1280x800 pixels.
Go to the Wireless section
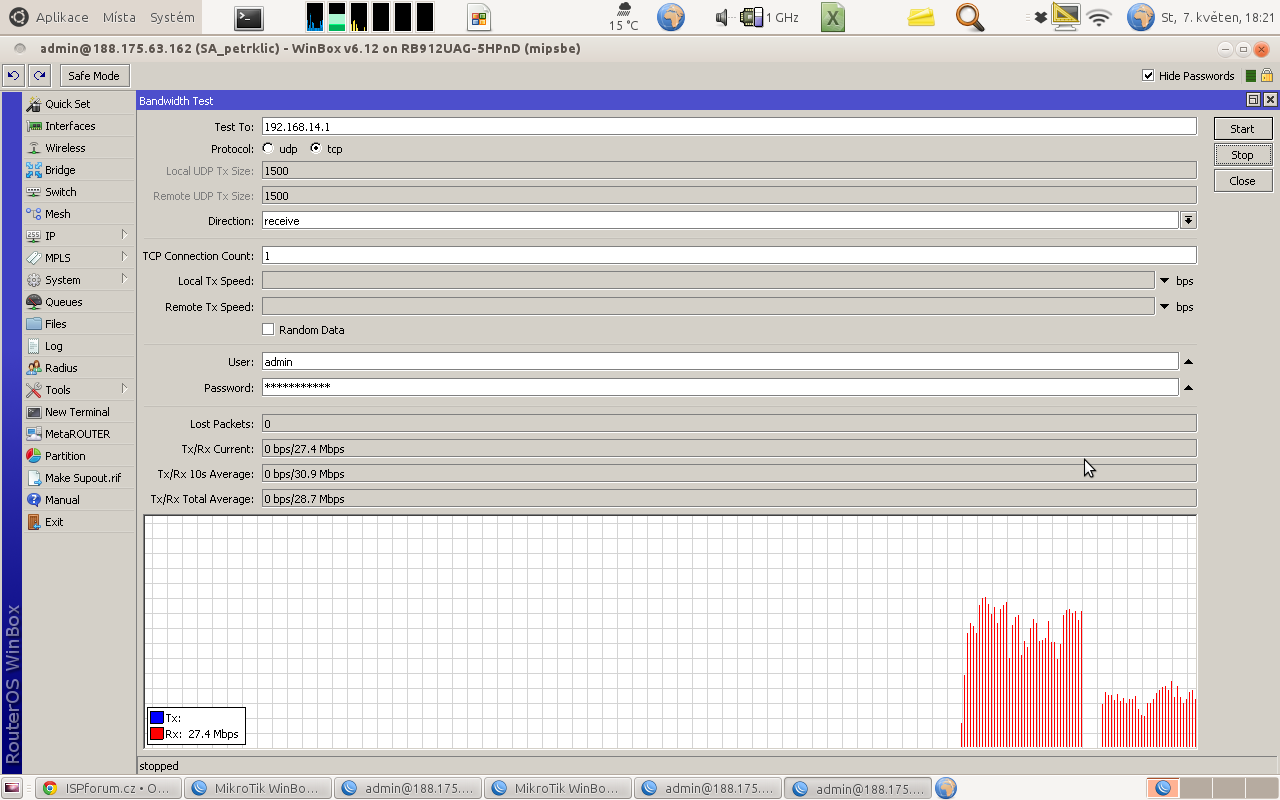(78, 148)
